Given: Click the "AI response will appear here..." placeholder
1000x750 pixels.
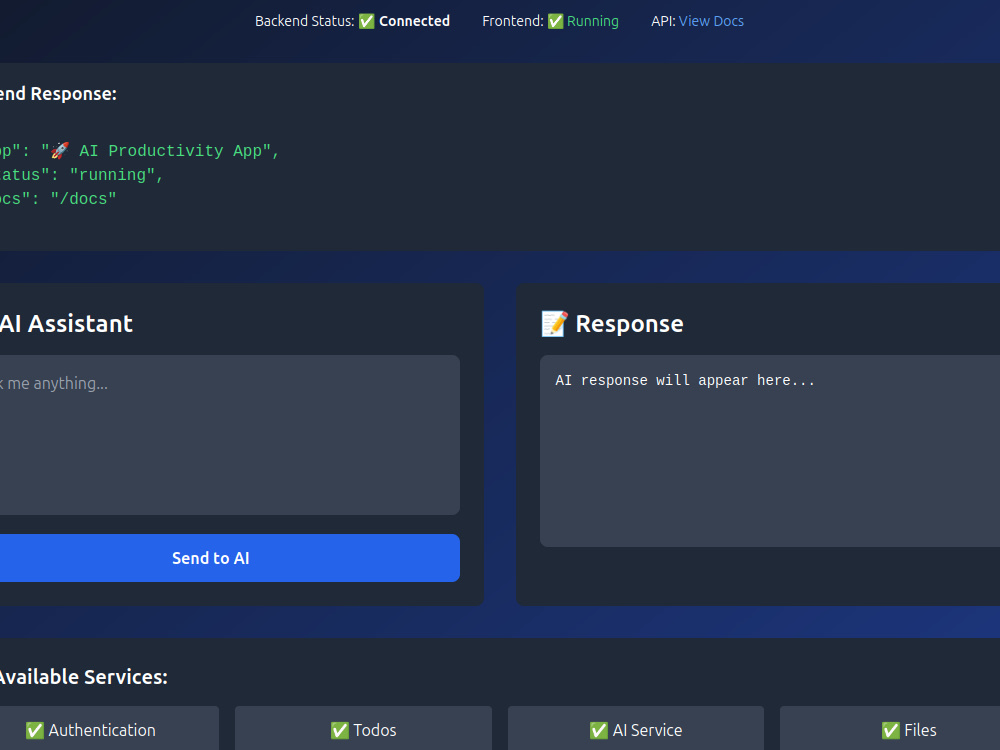Looking at the screenshot, I should [685, 380].
